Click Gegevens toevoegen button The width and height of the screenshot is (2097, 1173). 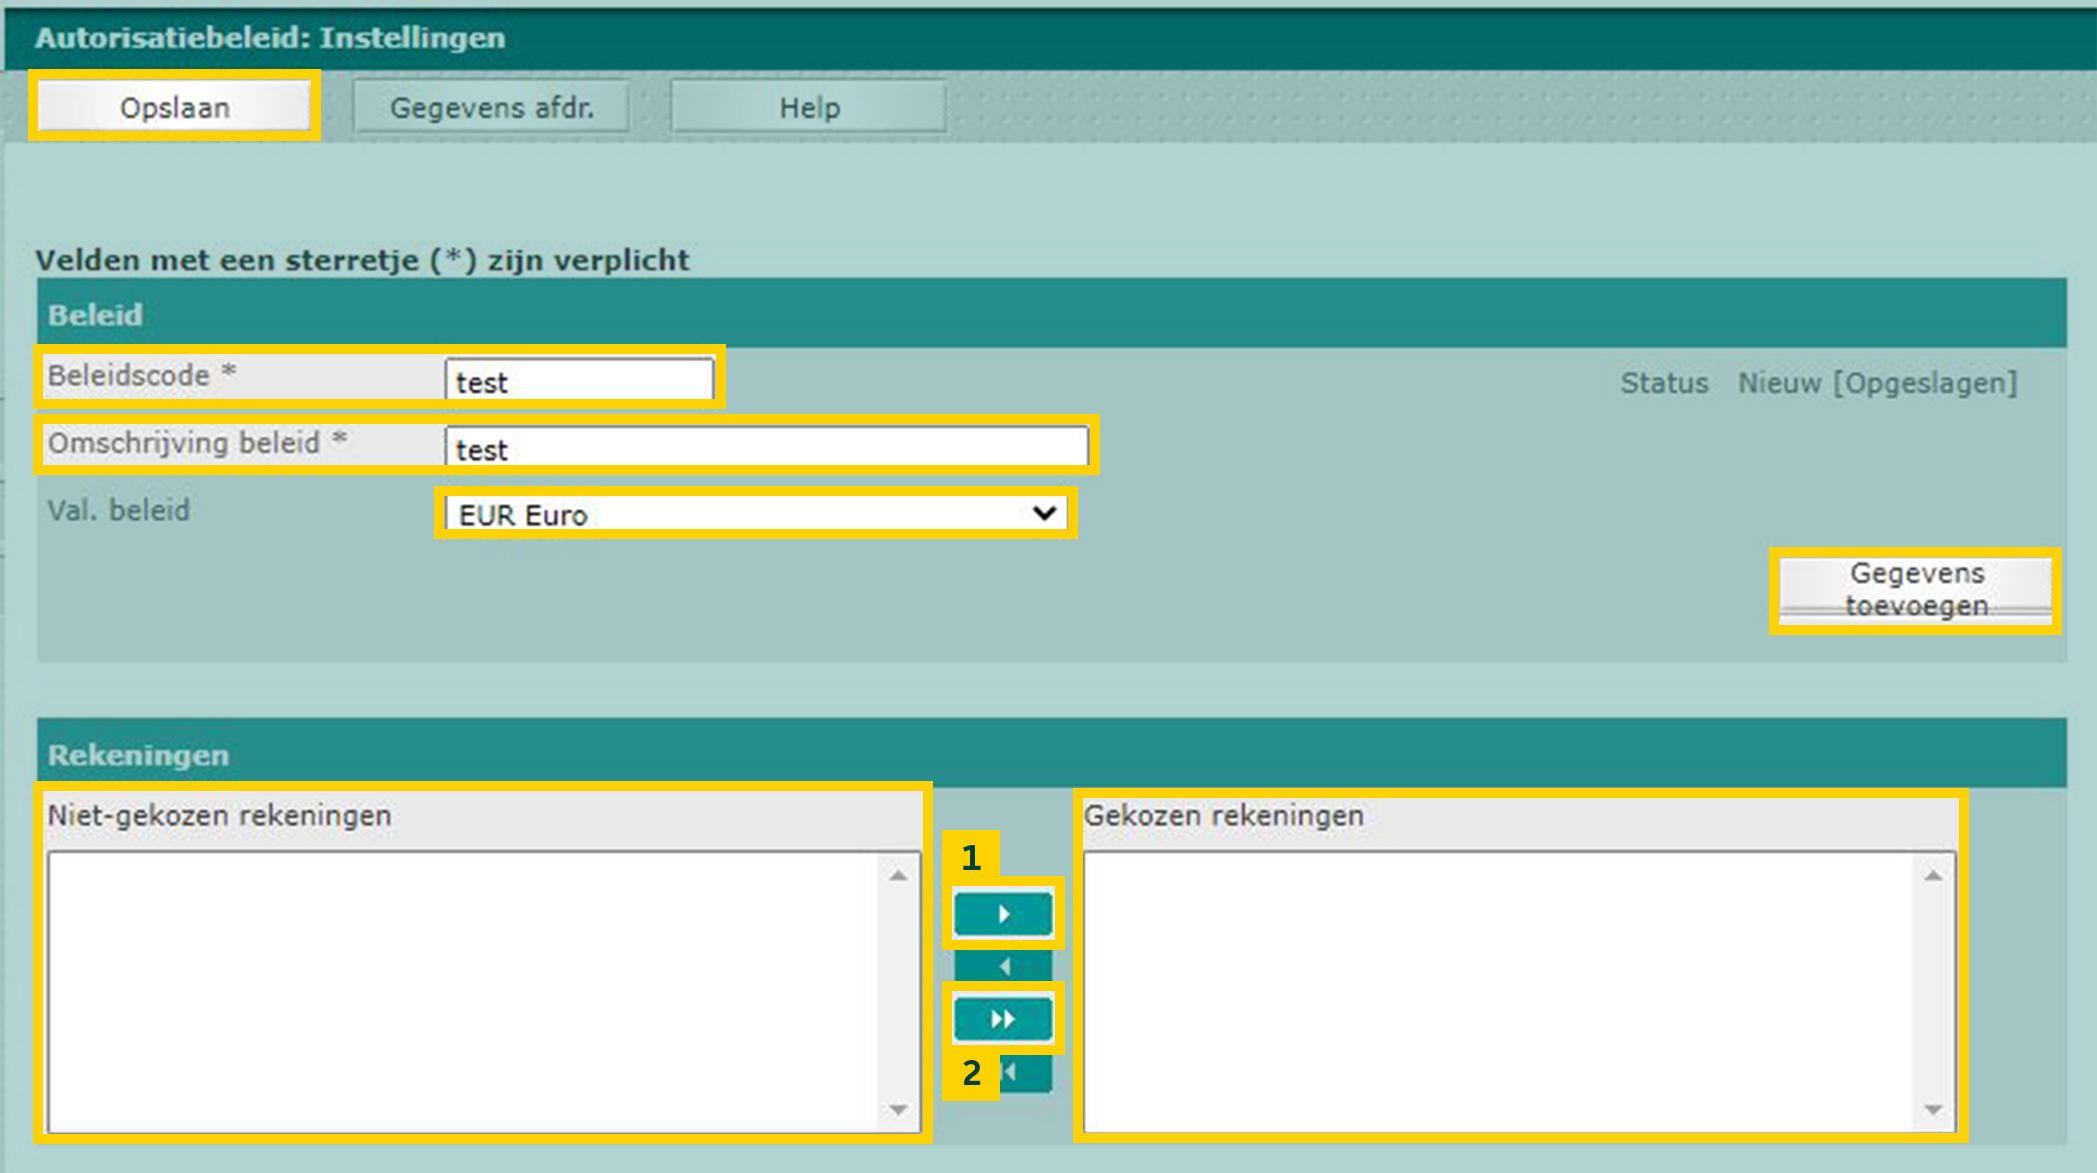tap(1915, 590)
